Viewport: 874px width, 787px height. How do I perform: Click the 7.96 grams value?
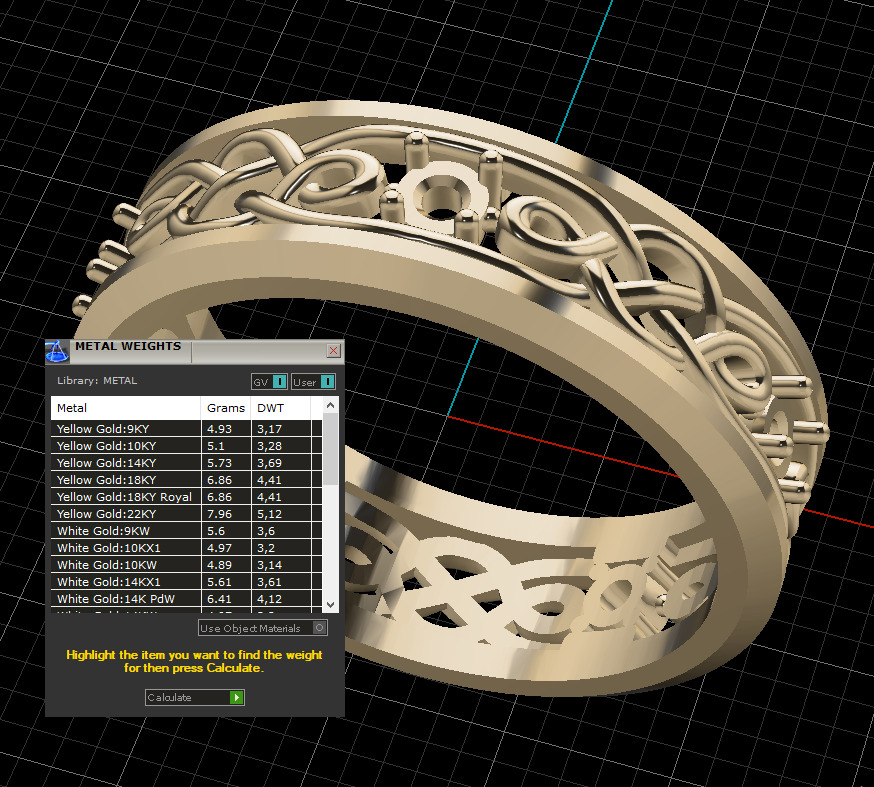[219, 514]
